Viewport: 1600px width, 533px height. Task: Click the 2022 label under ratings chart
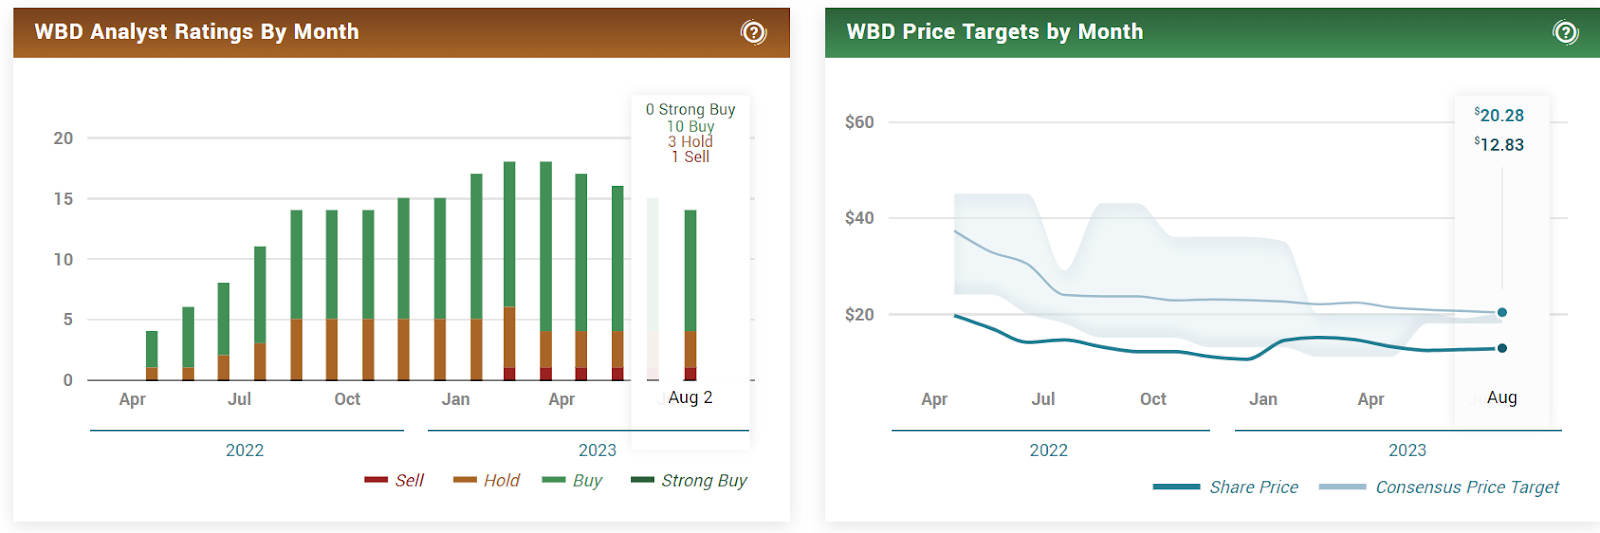245,450
